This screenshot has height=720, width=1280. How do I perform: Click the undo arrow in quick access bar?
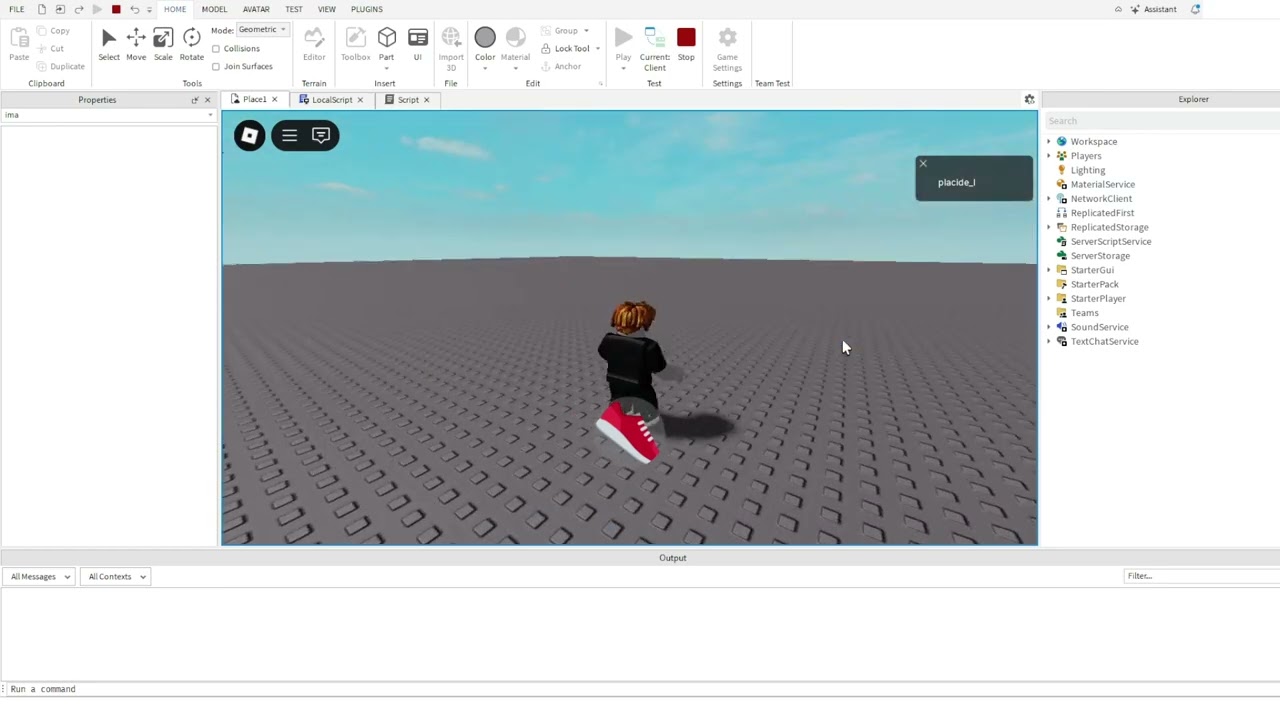[134, 9]
